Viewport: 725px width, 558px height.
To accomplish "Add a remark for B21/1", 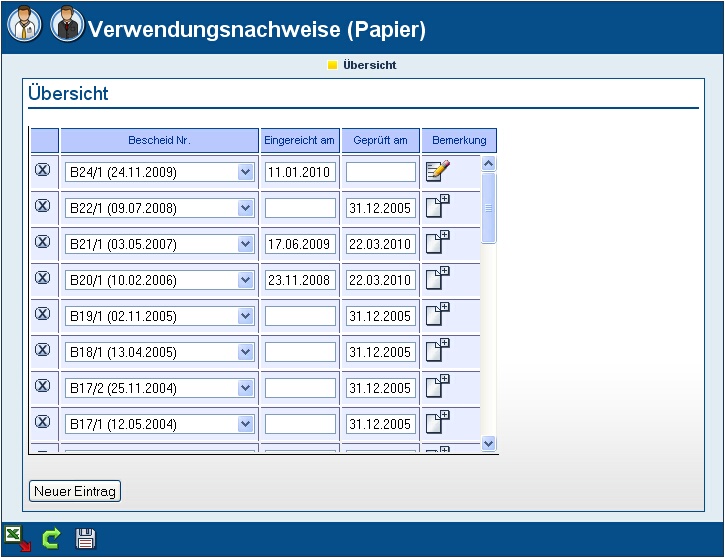I will click(437, 242).
